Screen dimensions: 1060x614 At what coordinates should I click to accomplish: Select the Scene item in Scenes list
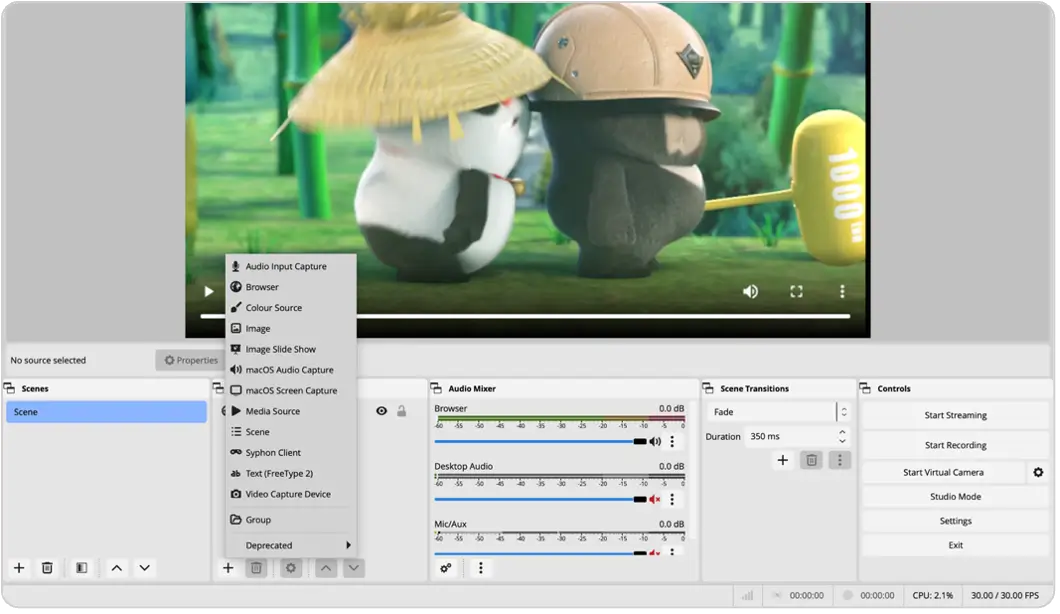tap(107, 412)
